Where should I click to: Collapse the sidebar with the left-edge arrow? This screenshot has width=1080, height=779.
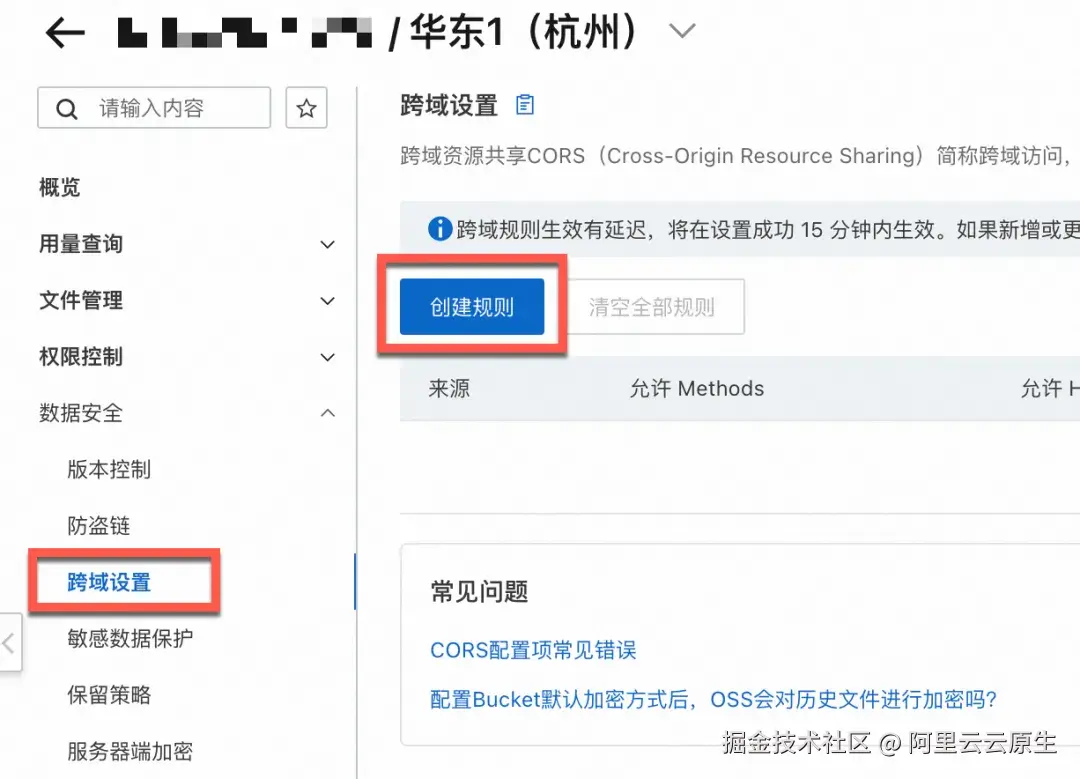click(9, 643)
